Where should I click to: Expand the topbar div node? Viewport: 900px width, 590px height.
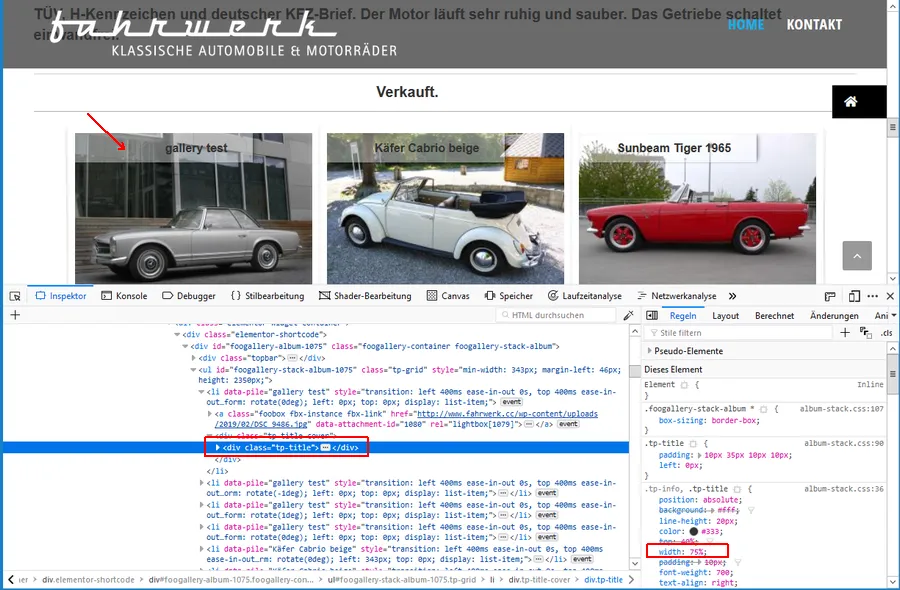point(193,358)
